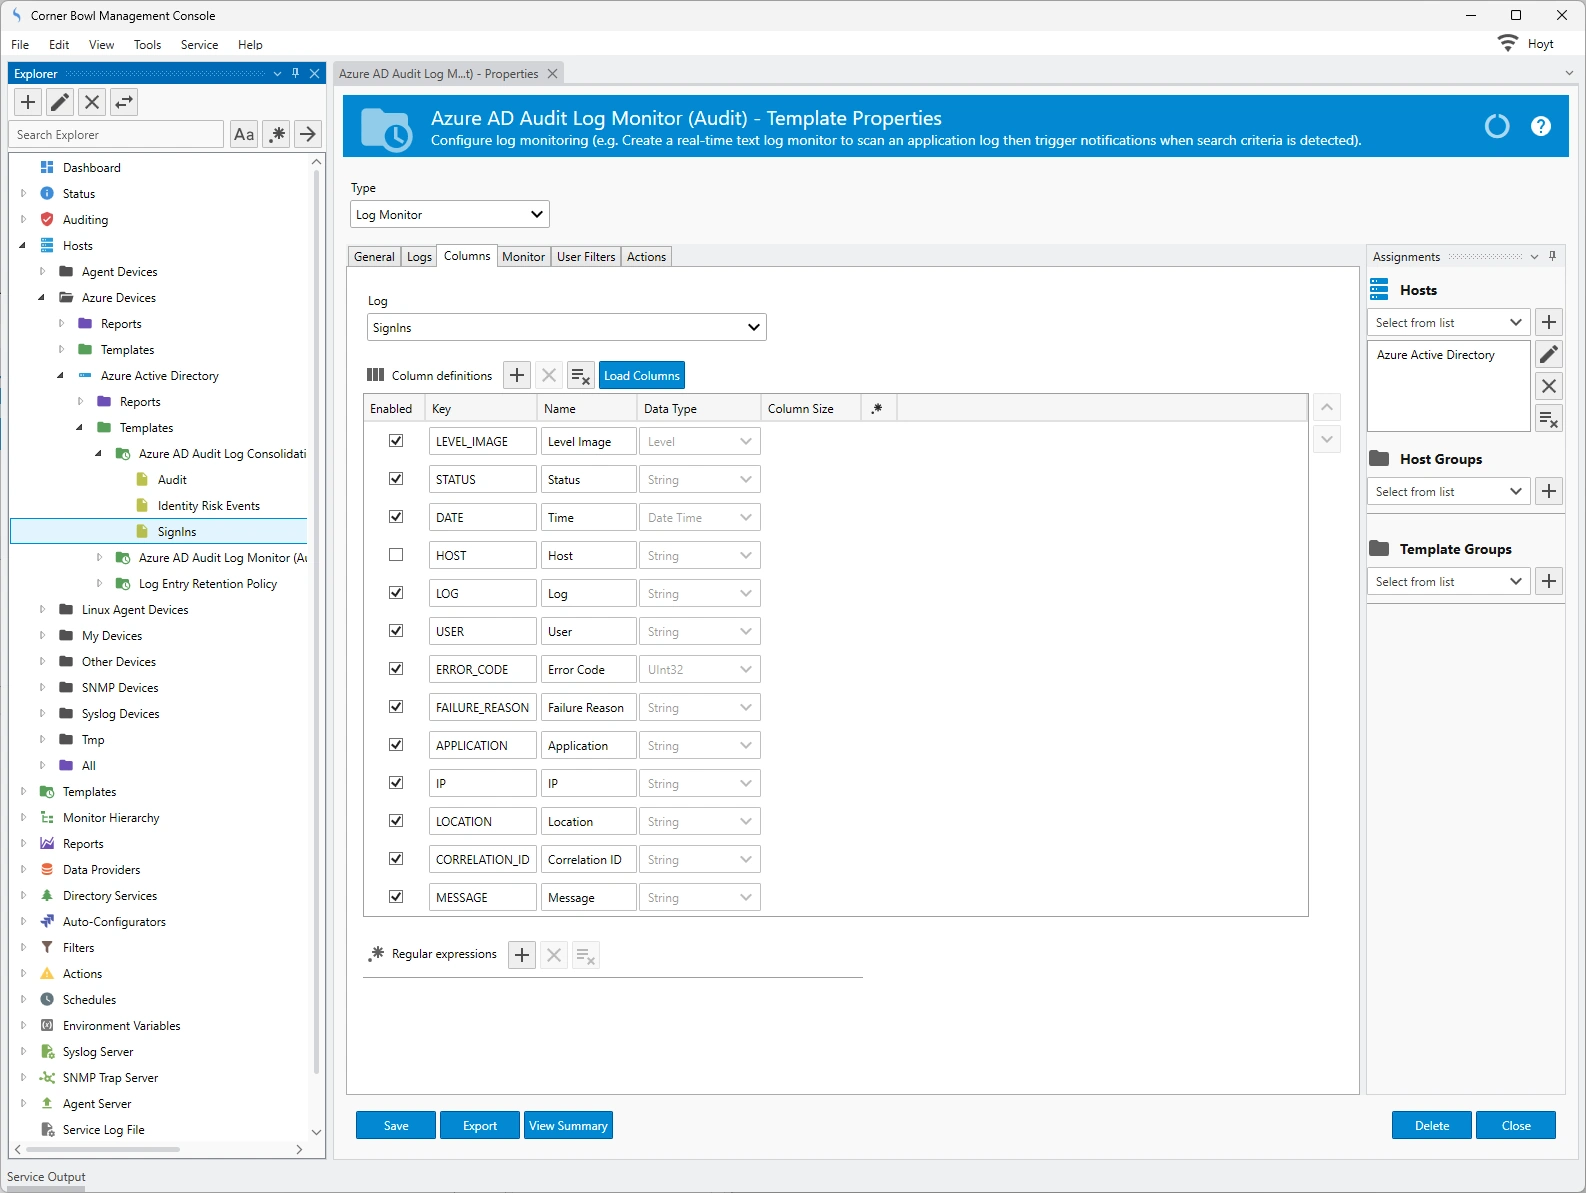Open the Tools menu

(147, 45)
